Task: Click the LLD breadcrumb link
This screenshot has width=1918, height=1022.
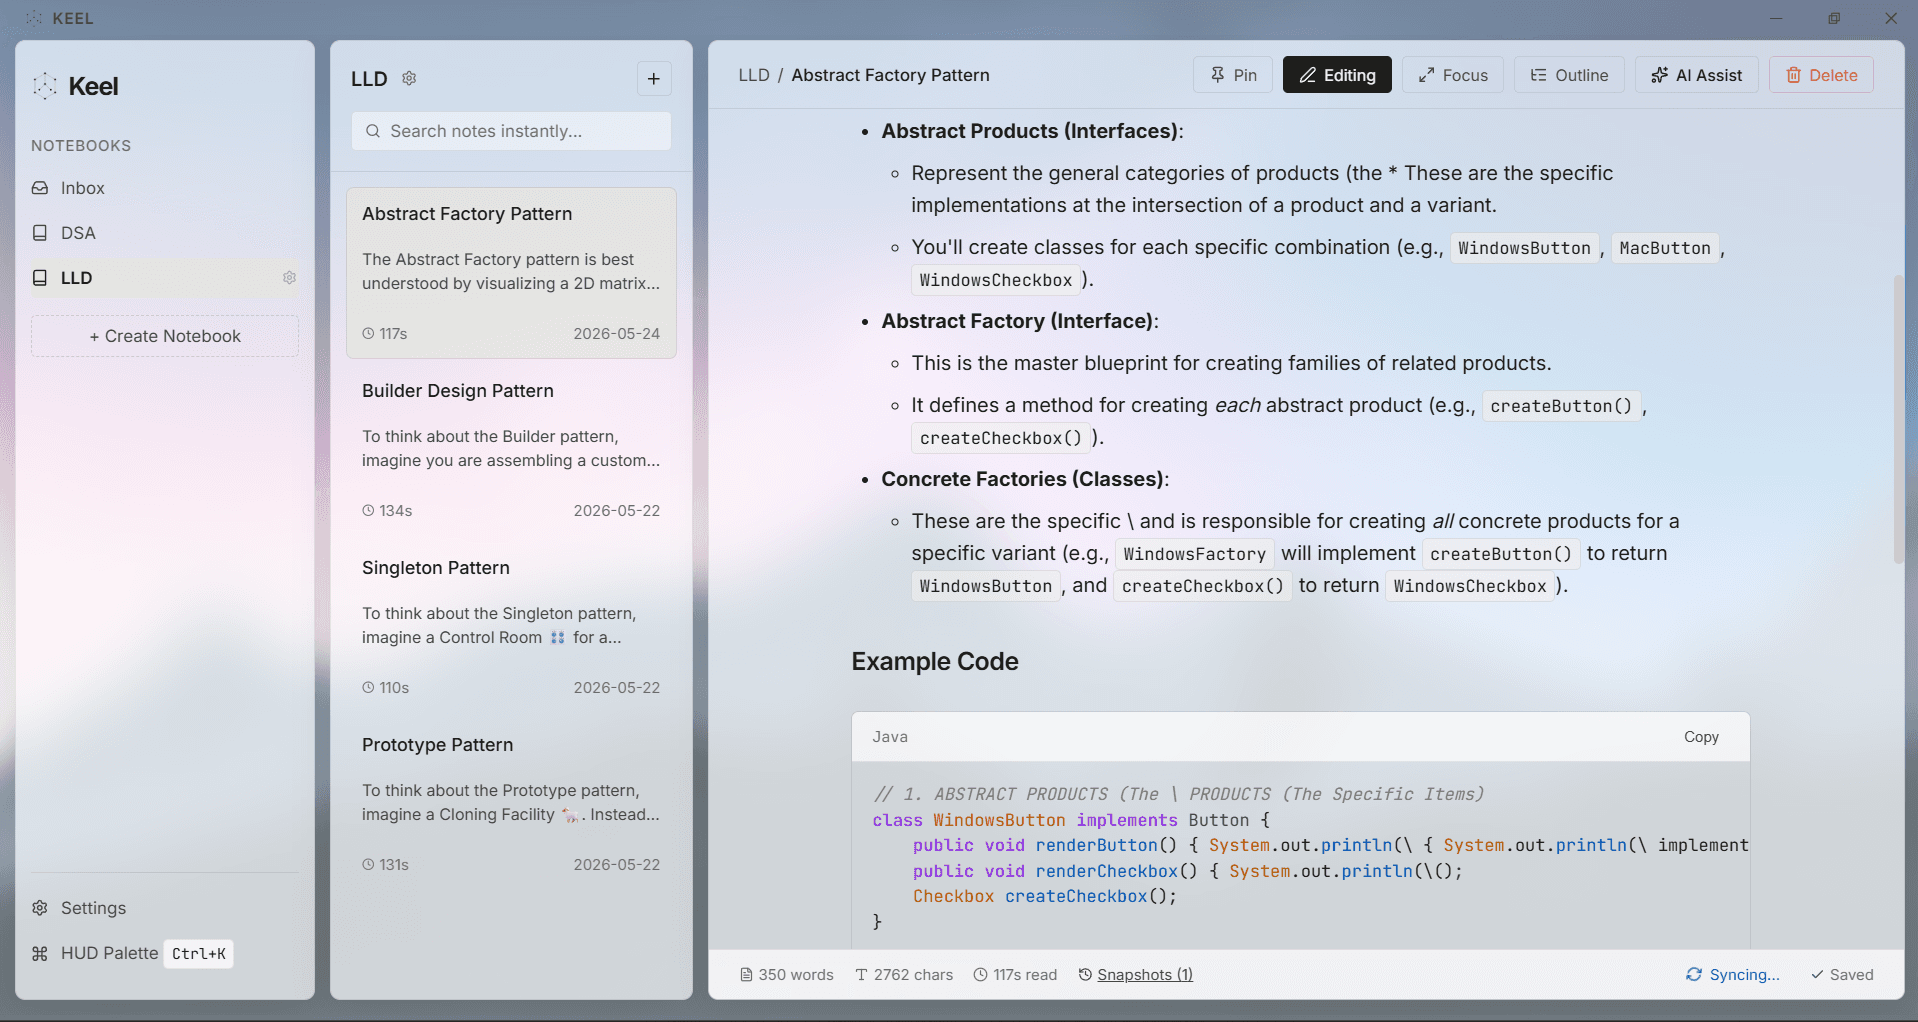Action: pos(754,75)
